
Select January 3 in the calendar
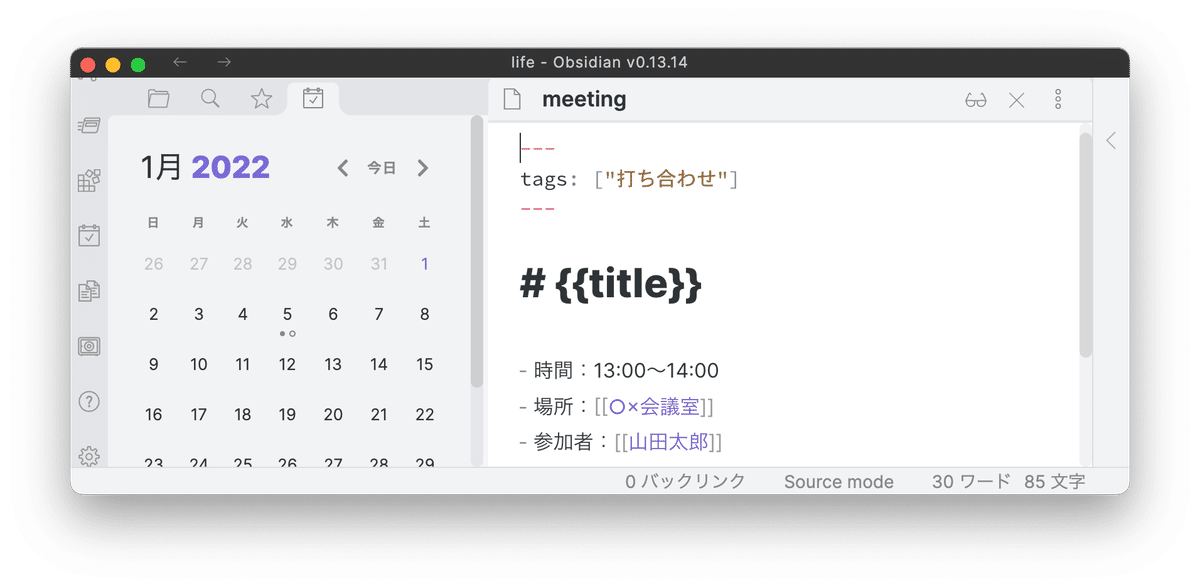point(199,314)
